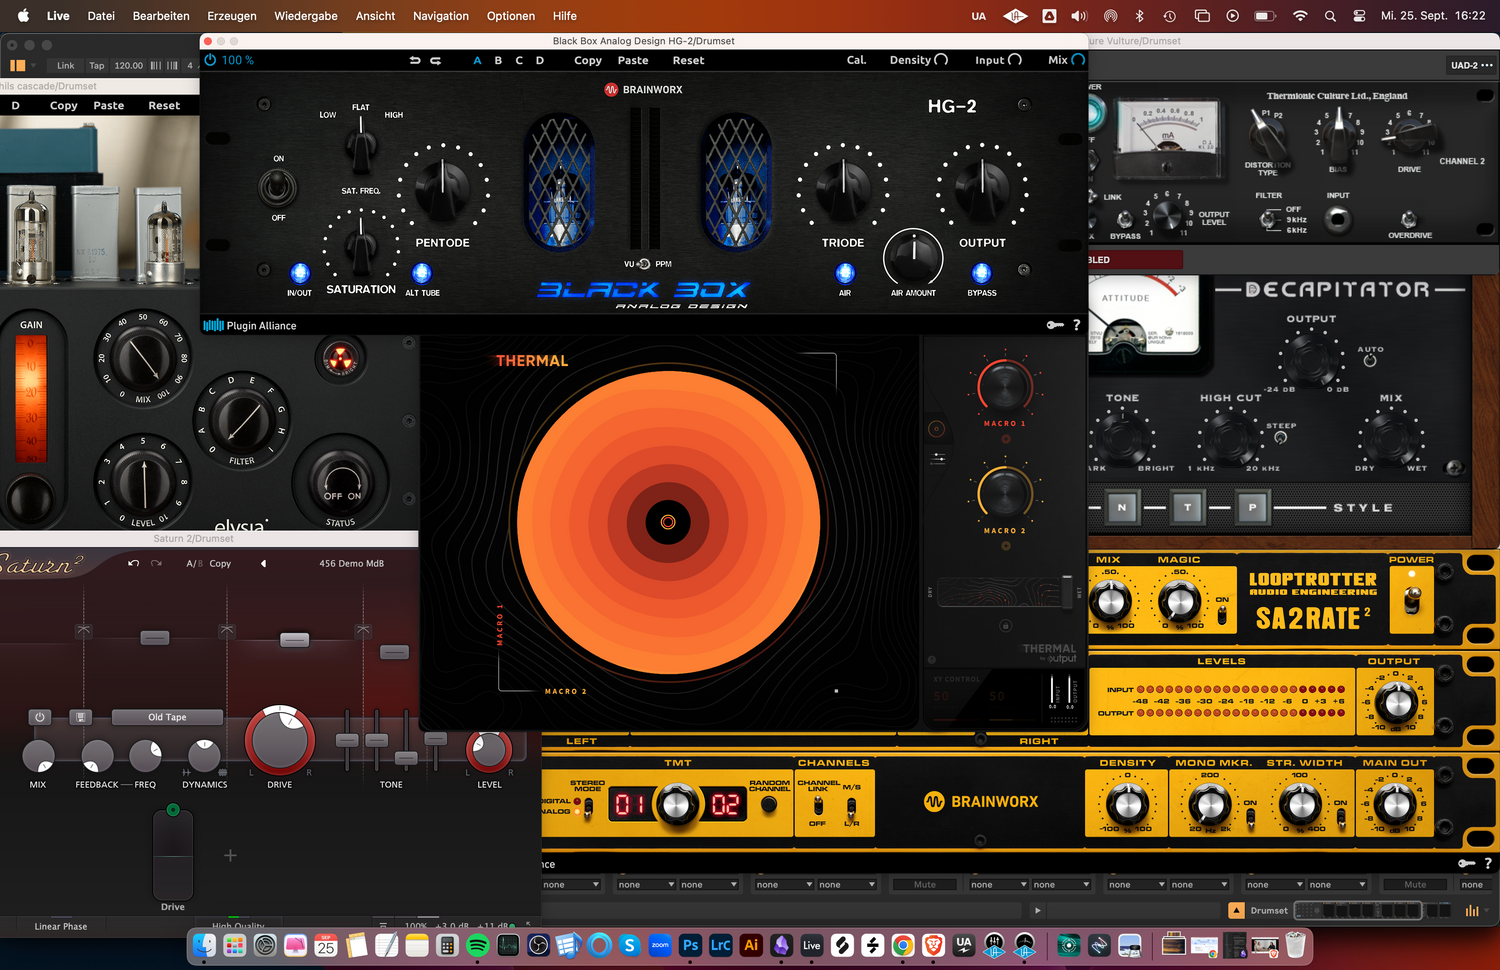
Task: Click the HG-2 plugin power icon
Action: (x=210, y=60)
